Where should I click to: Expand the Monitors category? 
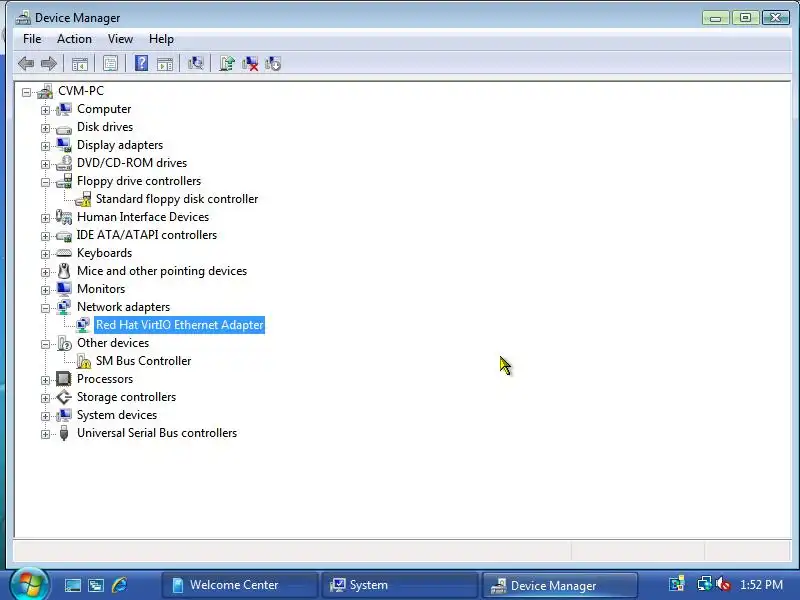(45, 290)
